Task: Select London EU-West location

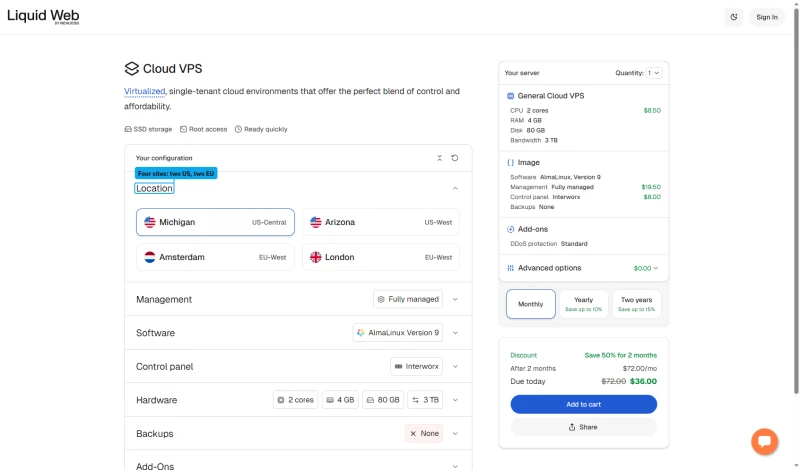Action: [x=381, y=257]
